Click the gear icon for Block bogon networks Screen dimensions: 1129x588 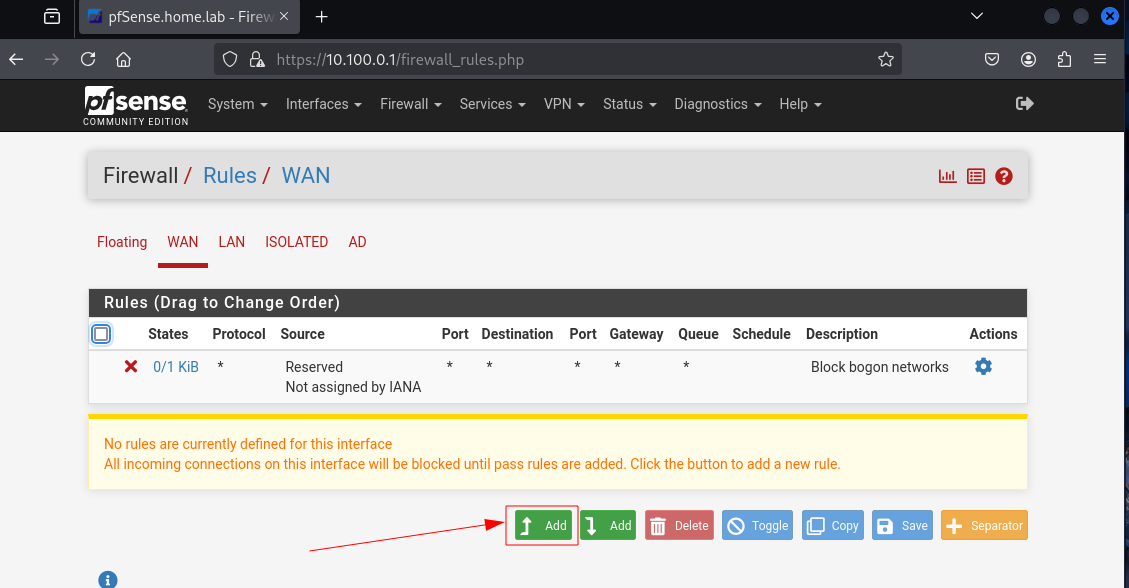[x=983, y=366]
